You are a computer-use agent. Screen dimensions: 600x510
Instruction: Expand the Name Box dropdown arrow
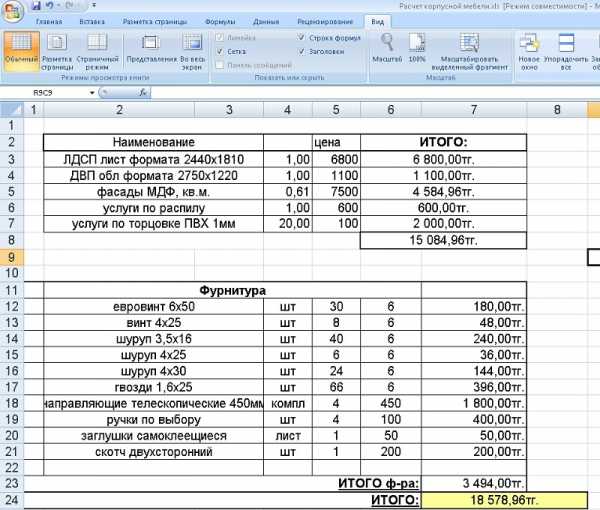click(x=92, y=91)
